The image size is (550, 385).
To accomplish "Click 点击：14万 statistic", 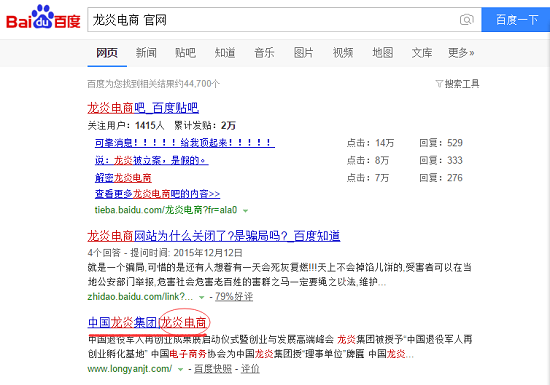I will (370, 143).
